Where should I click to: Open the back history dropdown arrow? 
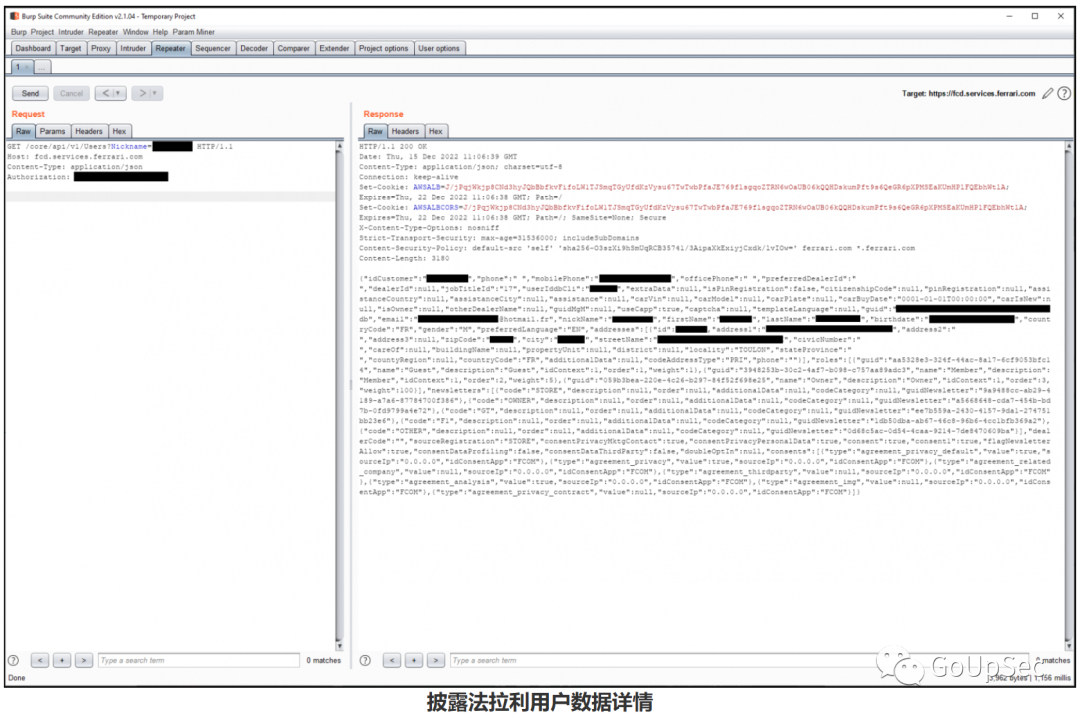coord(118,93)
